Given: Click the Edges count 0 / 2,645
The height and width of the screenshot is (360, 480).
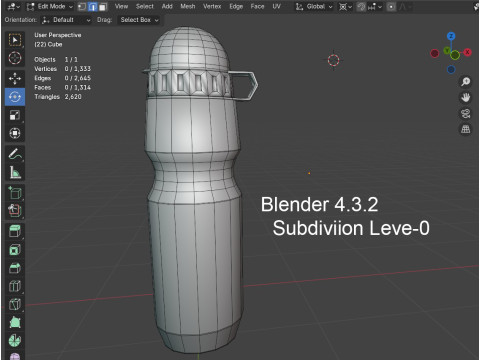Looking at the screenshot, I should point(78,78).
